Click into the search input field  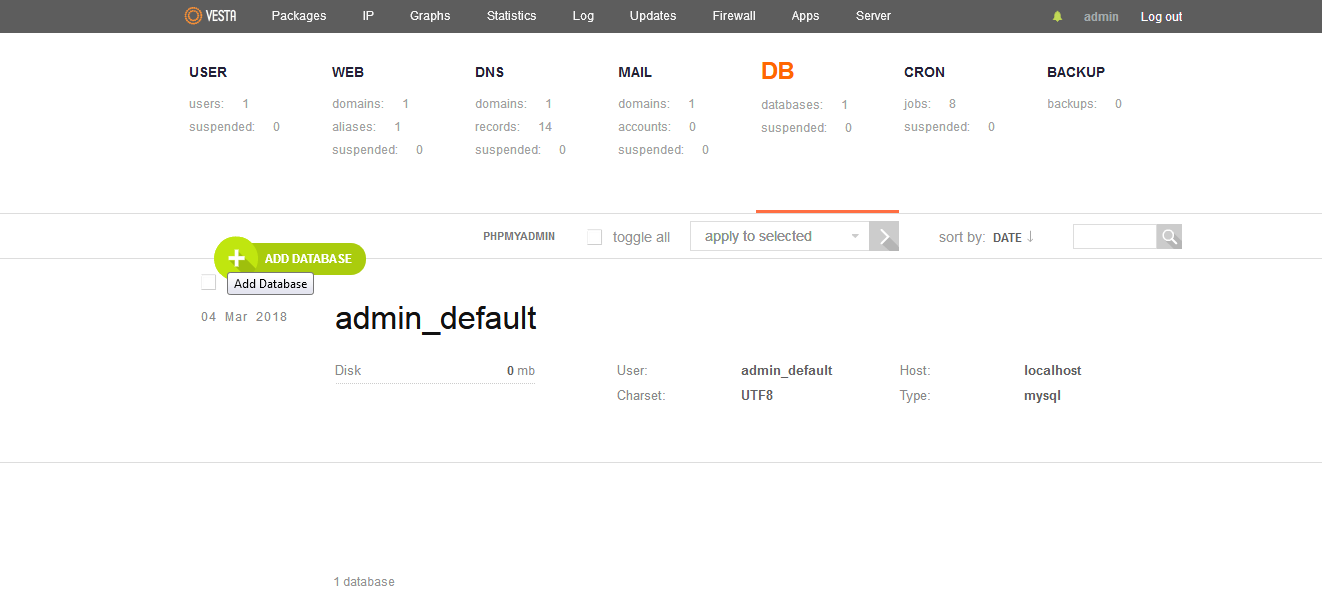(1114, 237)
